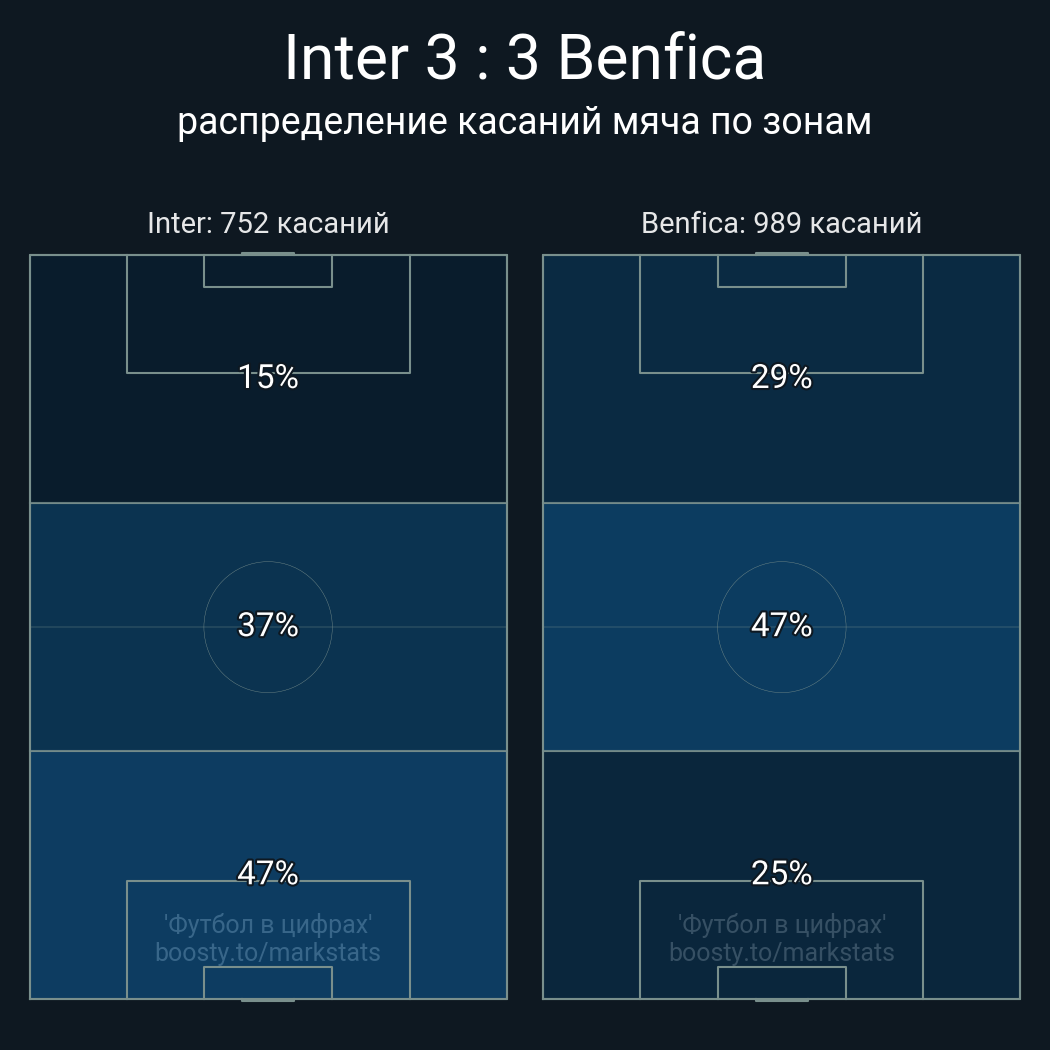Select Inter's 37% midfield label
The width and height of the screenshot is (1050, 1050).
pyautogui.click(x=268, y=625)
